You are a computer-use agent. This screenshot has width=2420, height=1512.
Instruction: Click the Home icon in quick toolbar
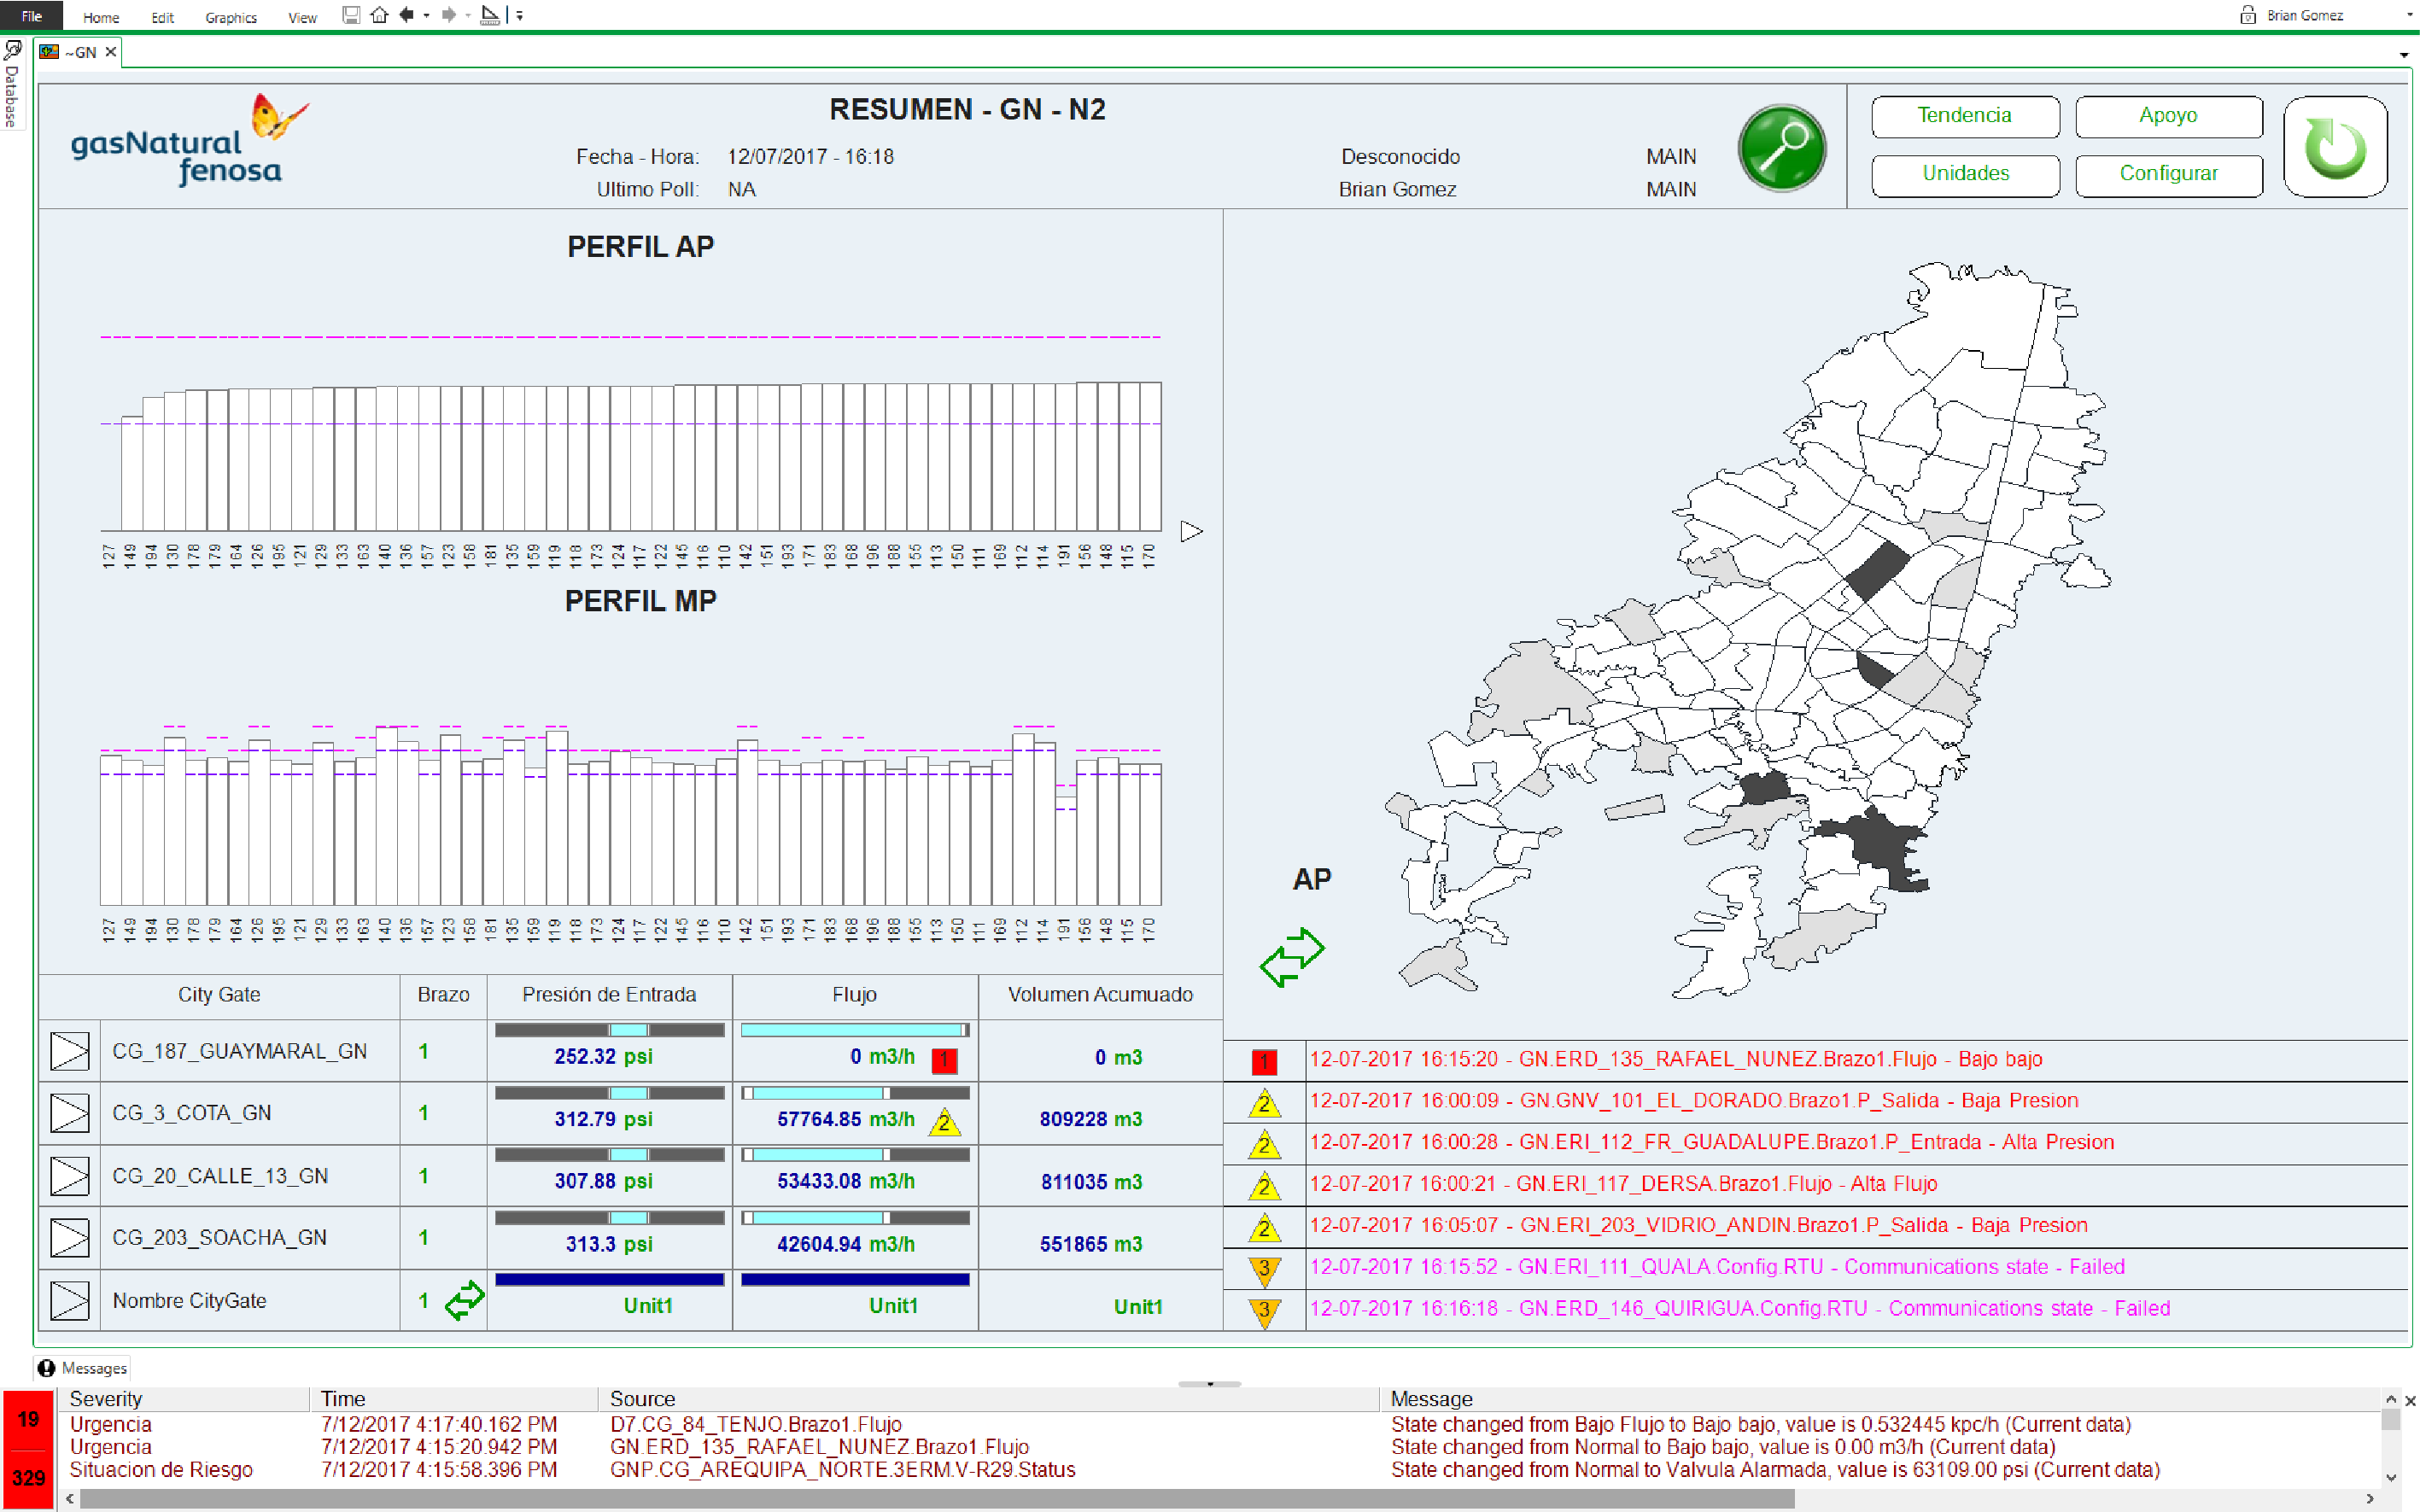379,15
